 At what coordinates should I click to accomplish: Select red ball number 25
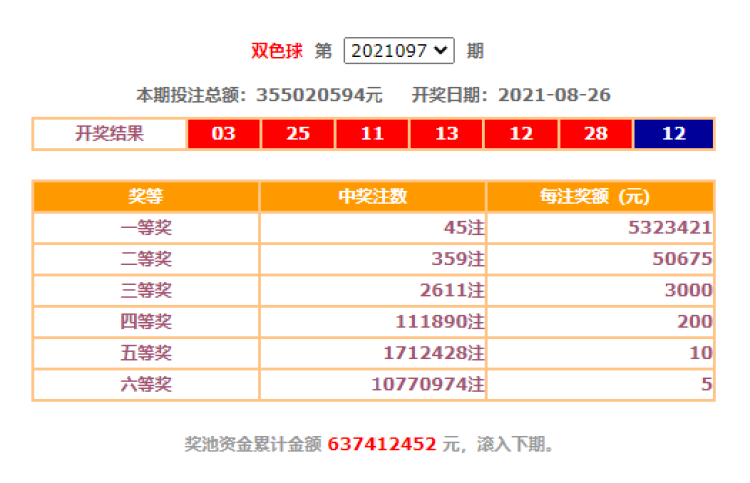point(298,133)
